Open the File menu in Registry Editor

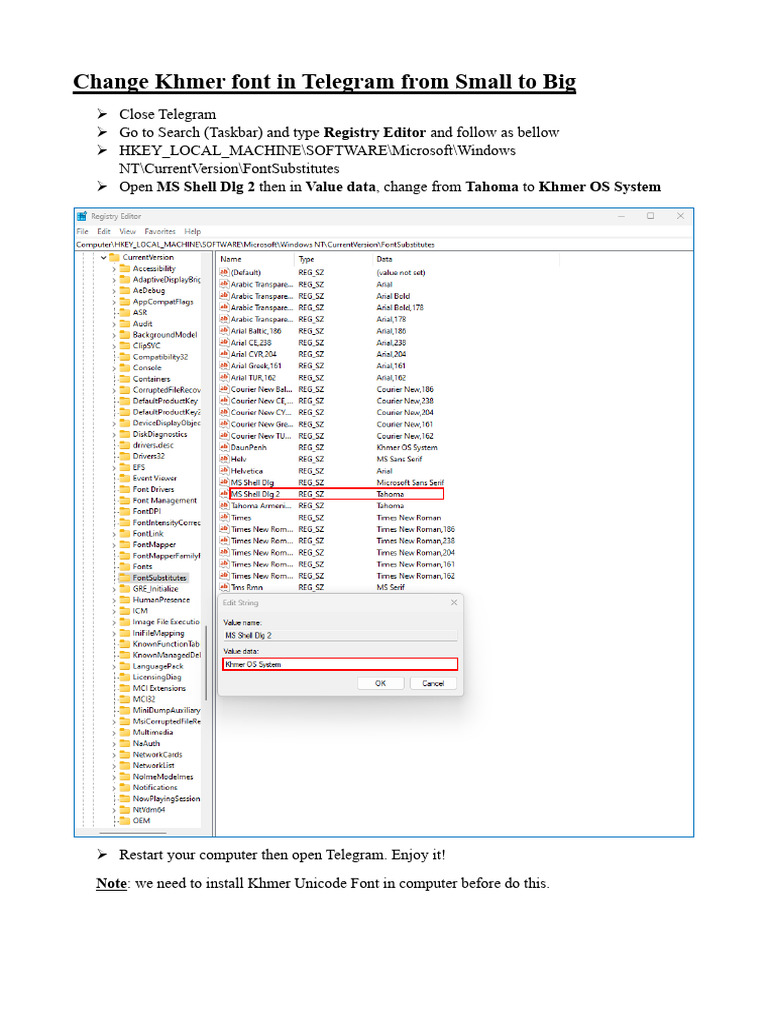(82, 231)
